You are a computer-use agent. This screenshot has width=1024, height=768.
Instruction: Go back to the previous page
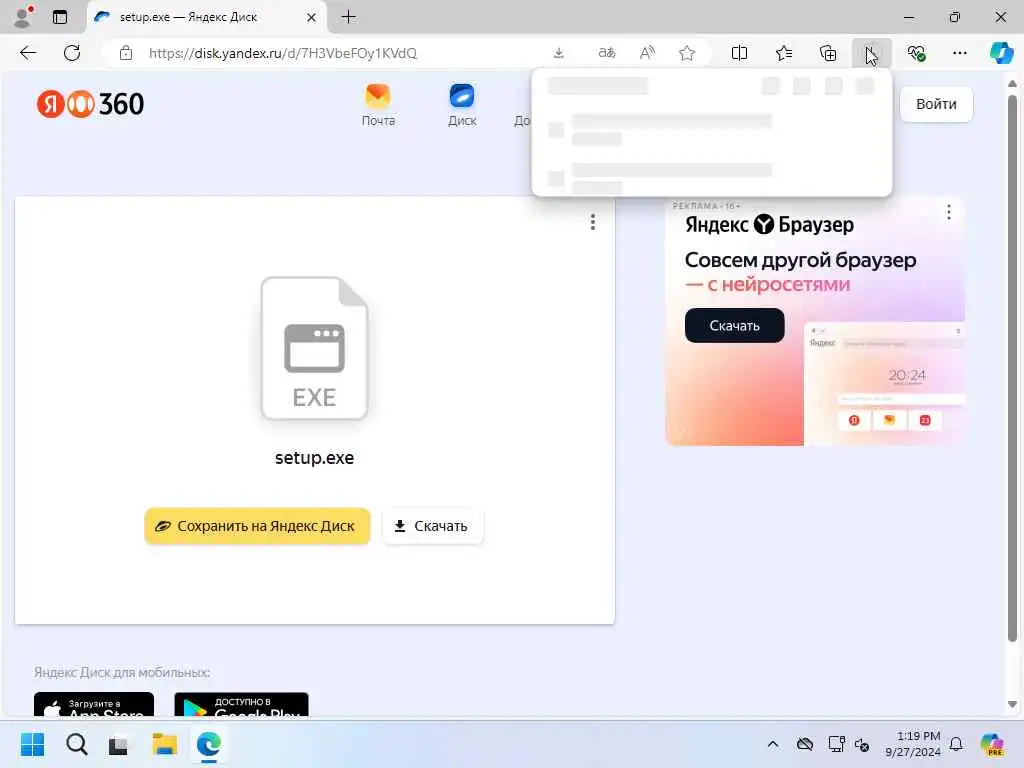point(28,53)
